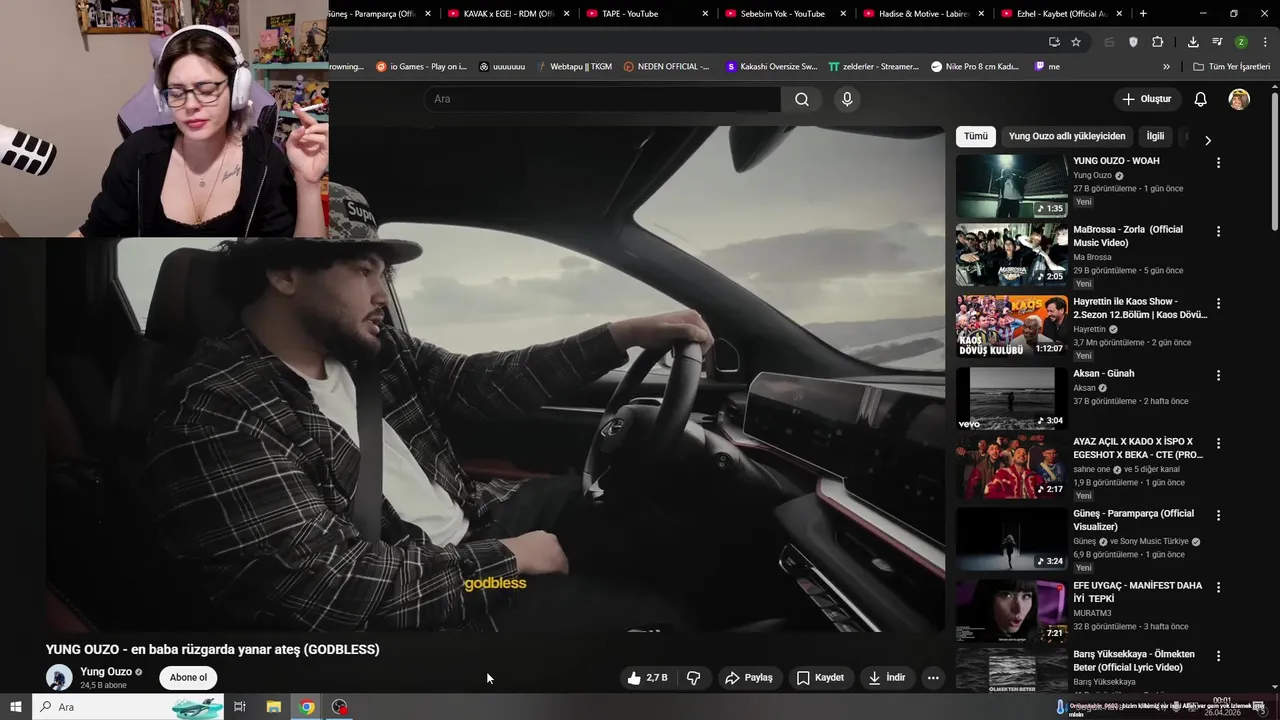Open Yung Ouzo channel name link
Image resolution: width=1280 pixels, height=720 pixels.
[106, 672]
